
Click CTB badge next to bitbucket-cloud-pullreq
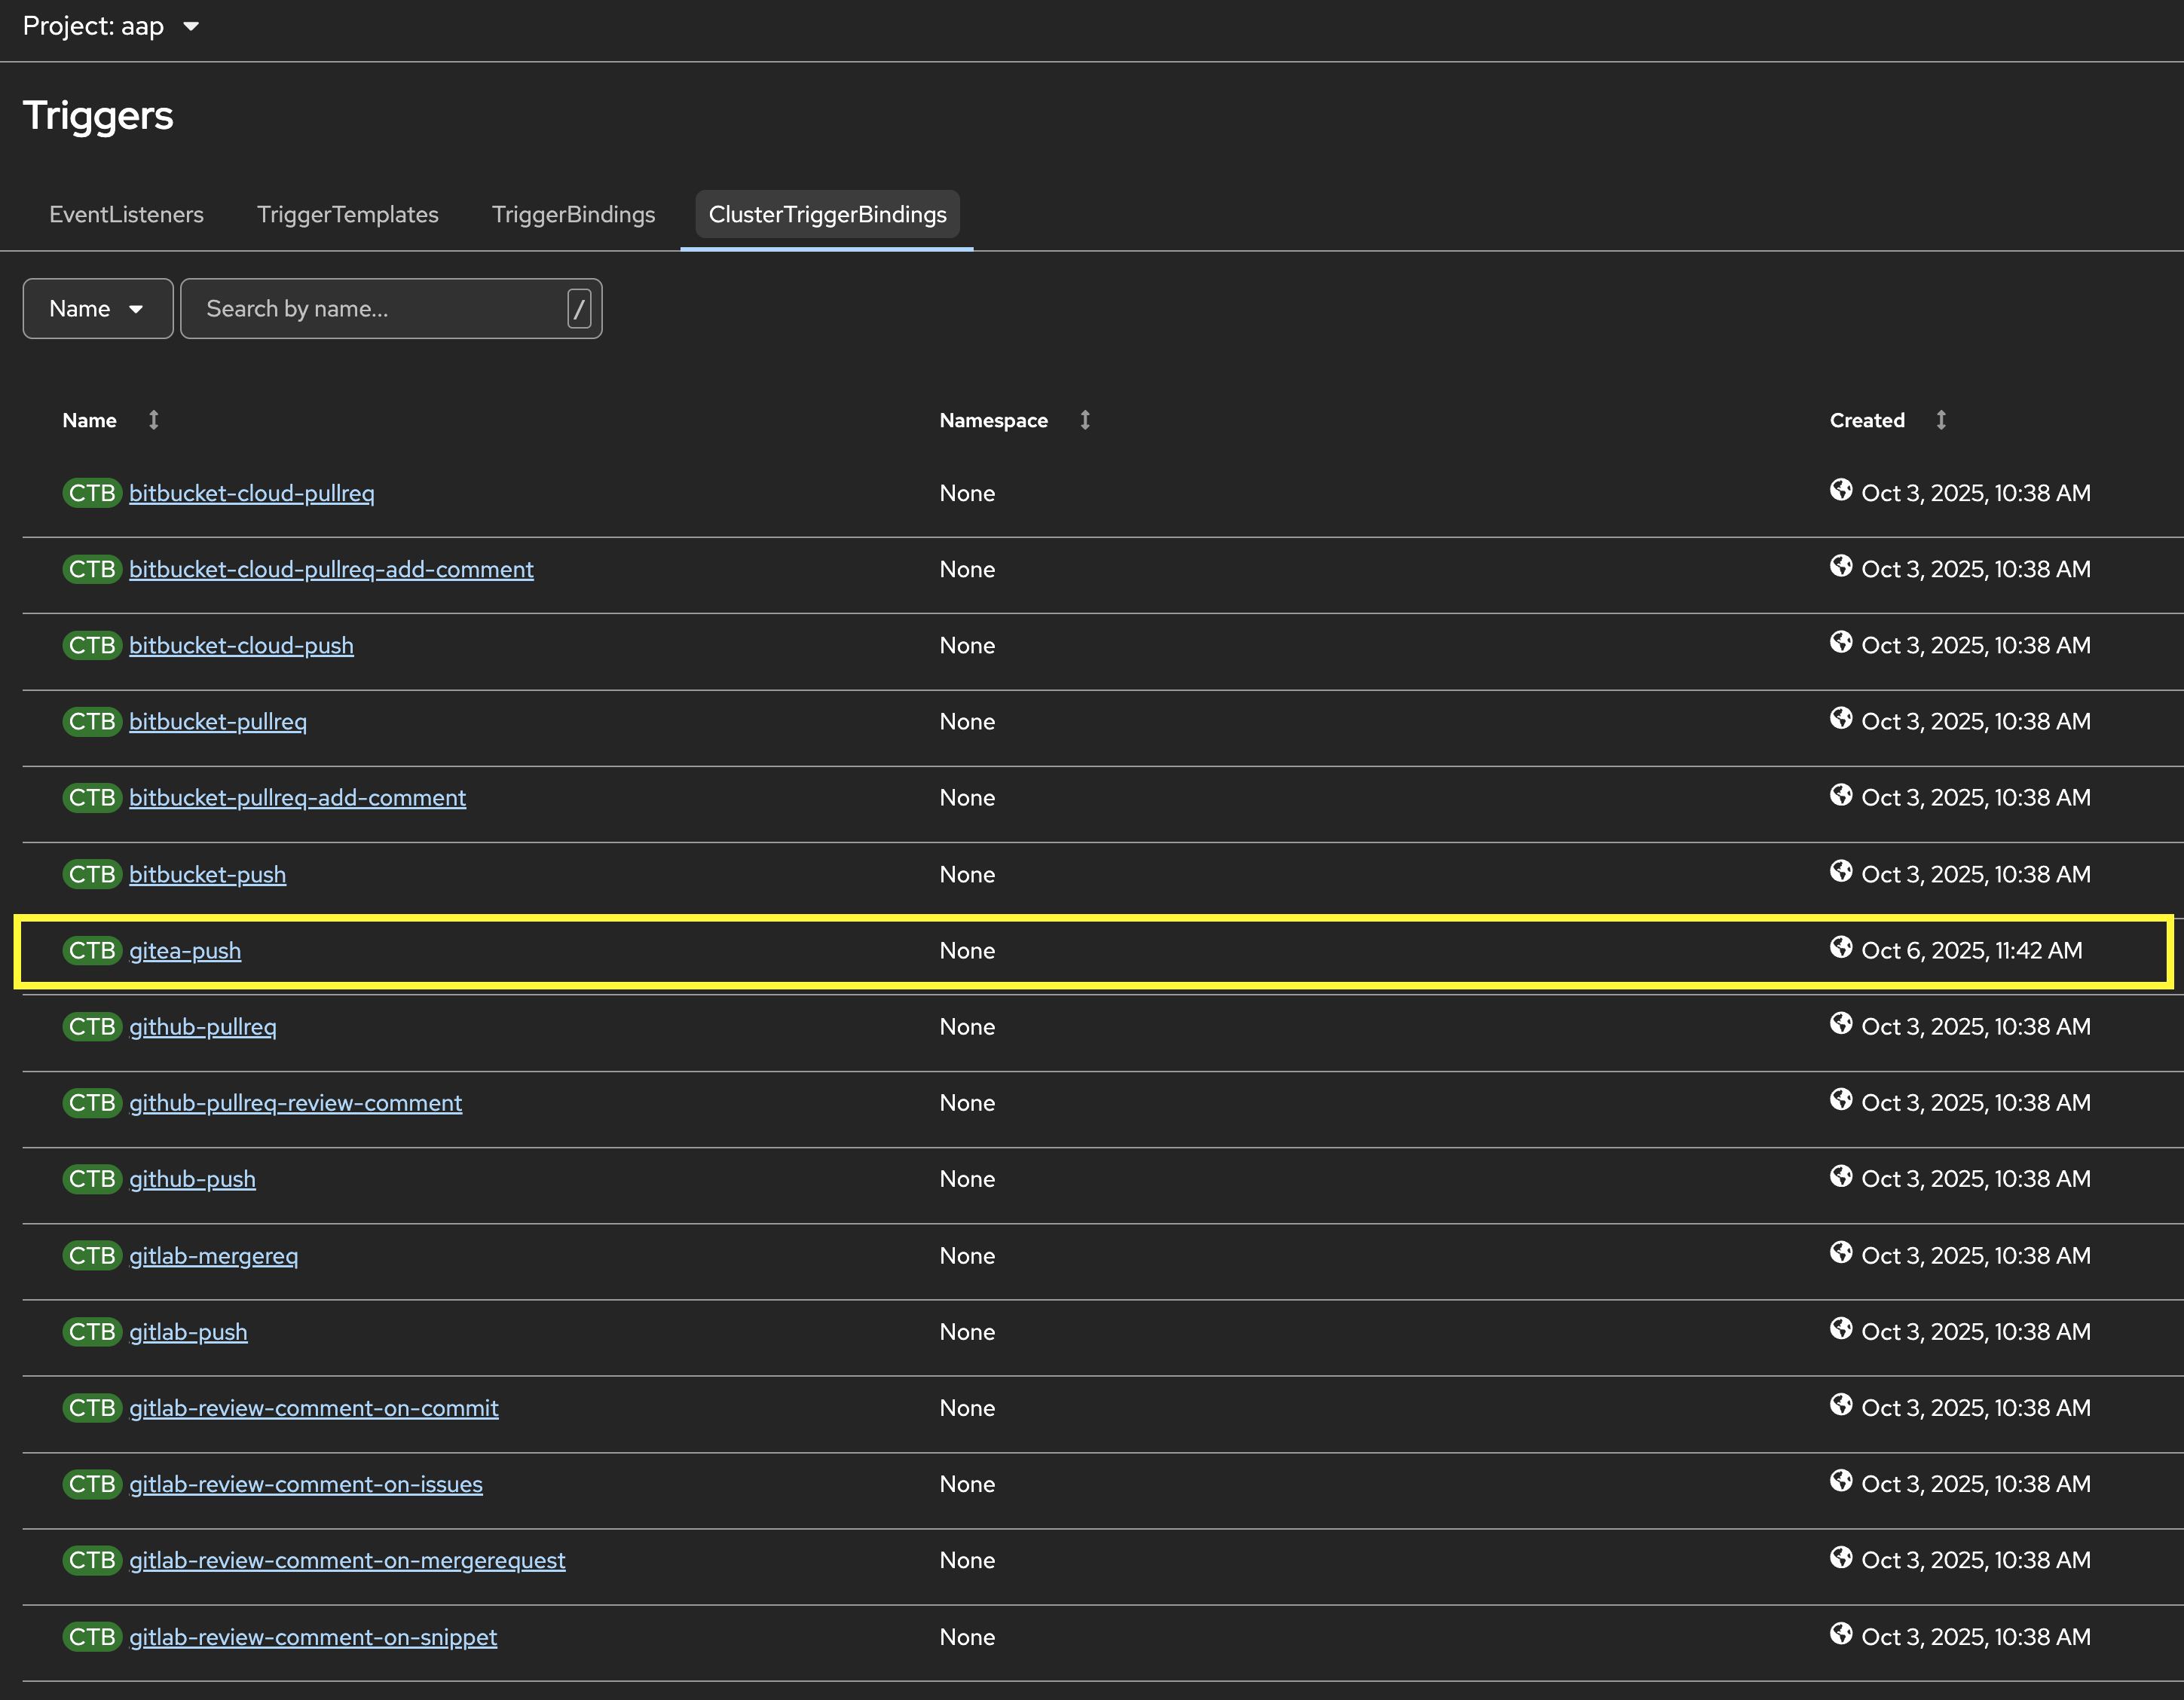(x=92, y=493)
